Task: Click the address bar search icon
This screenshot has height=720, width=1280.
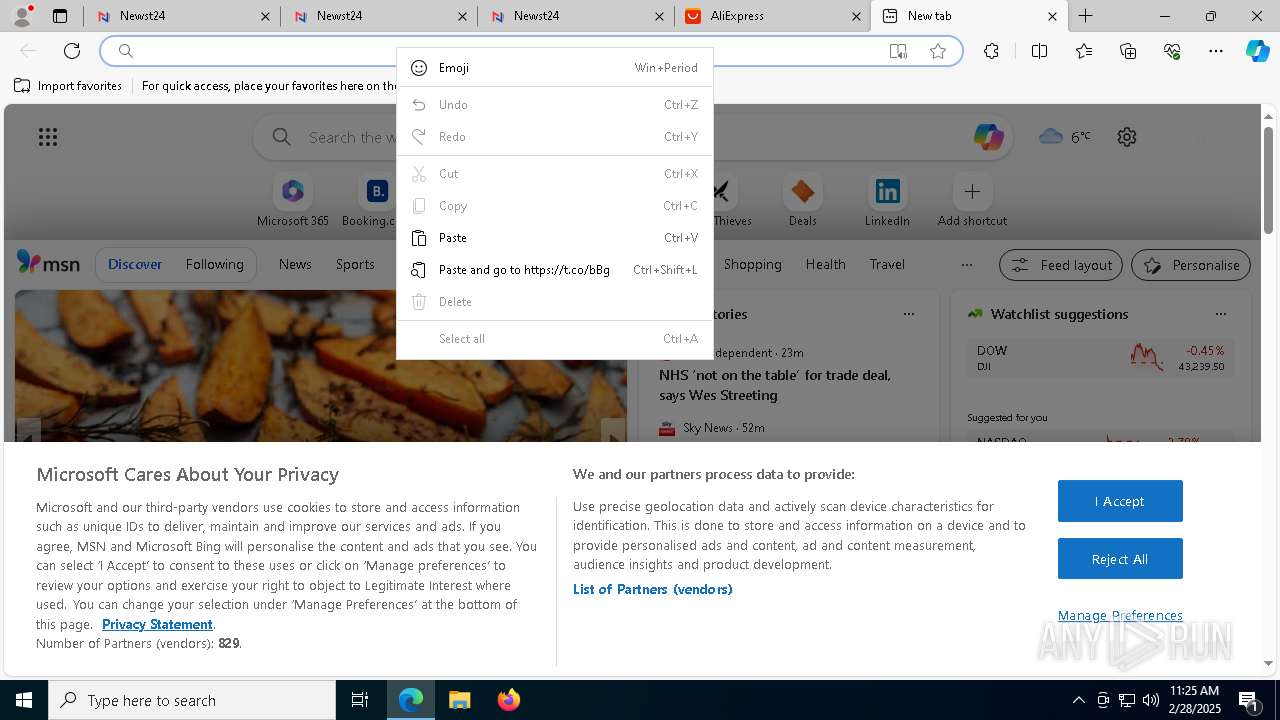Action: (x=126, y=51)
